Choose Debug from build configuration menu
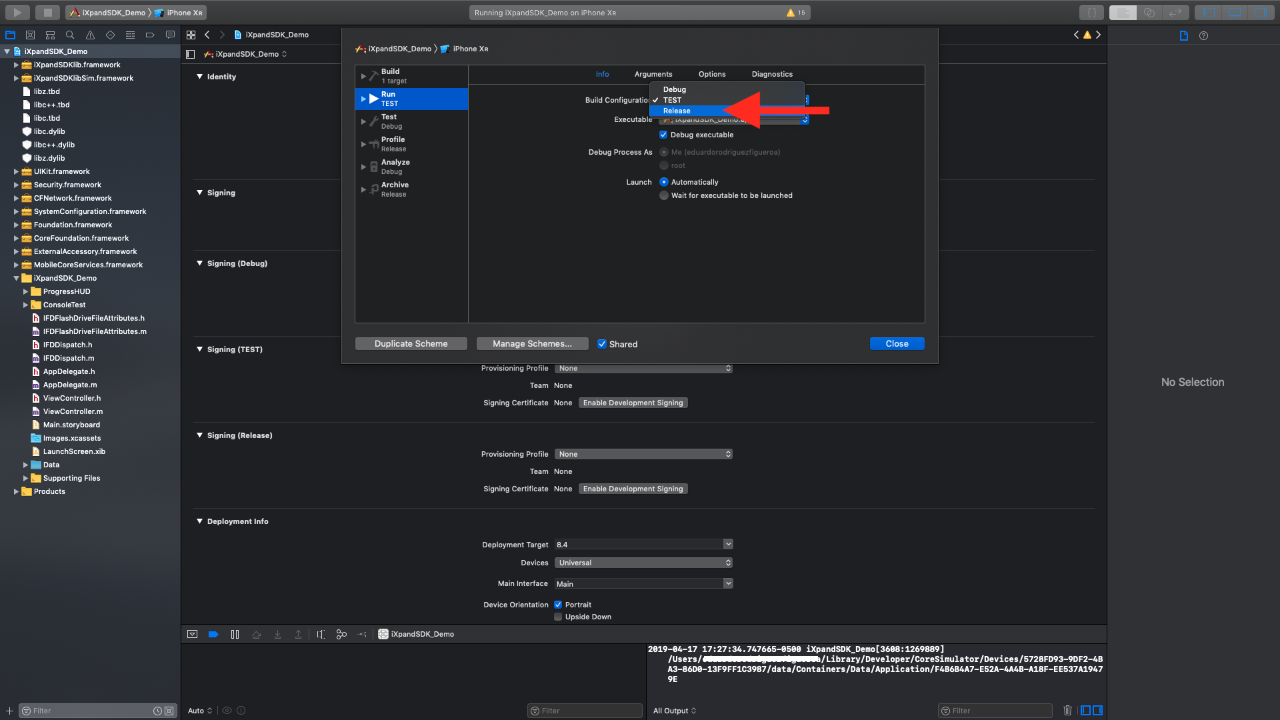 coord(727,89)
